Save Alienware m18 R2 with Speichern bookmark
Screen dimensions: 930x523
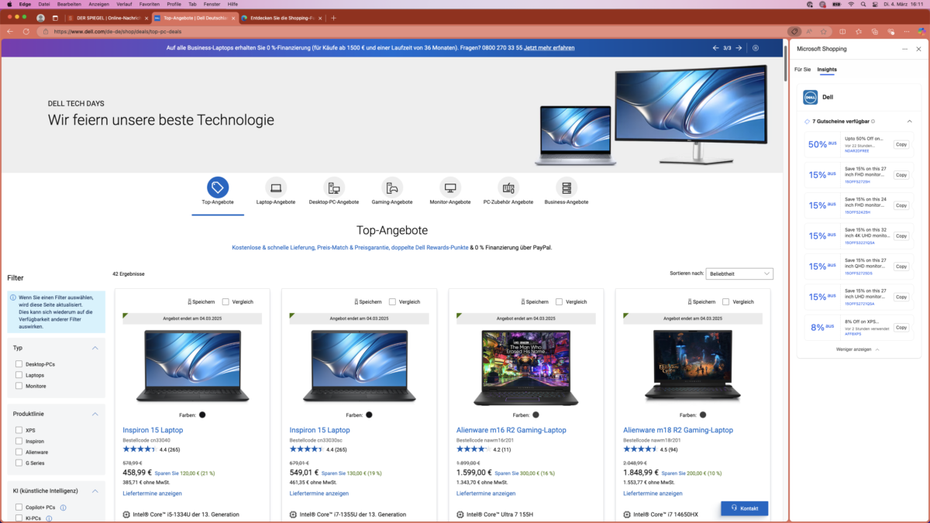[x=701, y=302]
